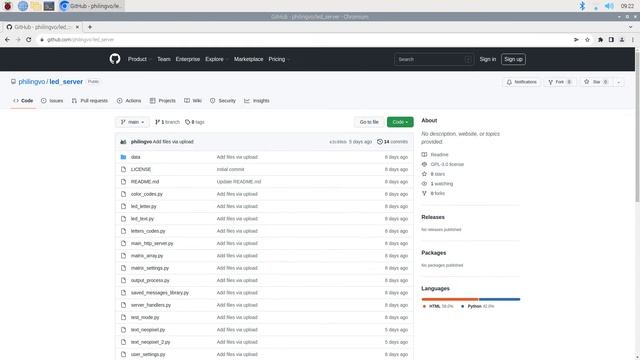Close the GitHub browser tab
Viewport: 640px width, 360px height.
coord(77,27)
